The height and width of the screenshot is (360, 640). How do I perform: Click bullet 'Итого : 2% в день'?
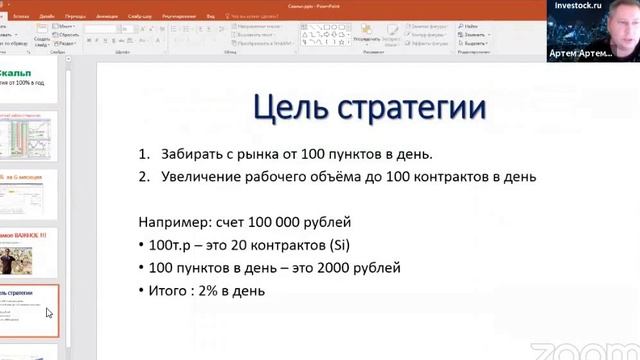202,291
